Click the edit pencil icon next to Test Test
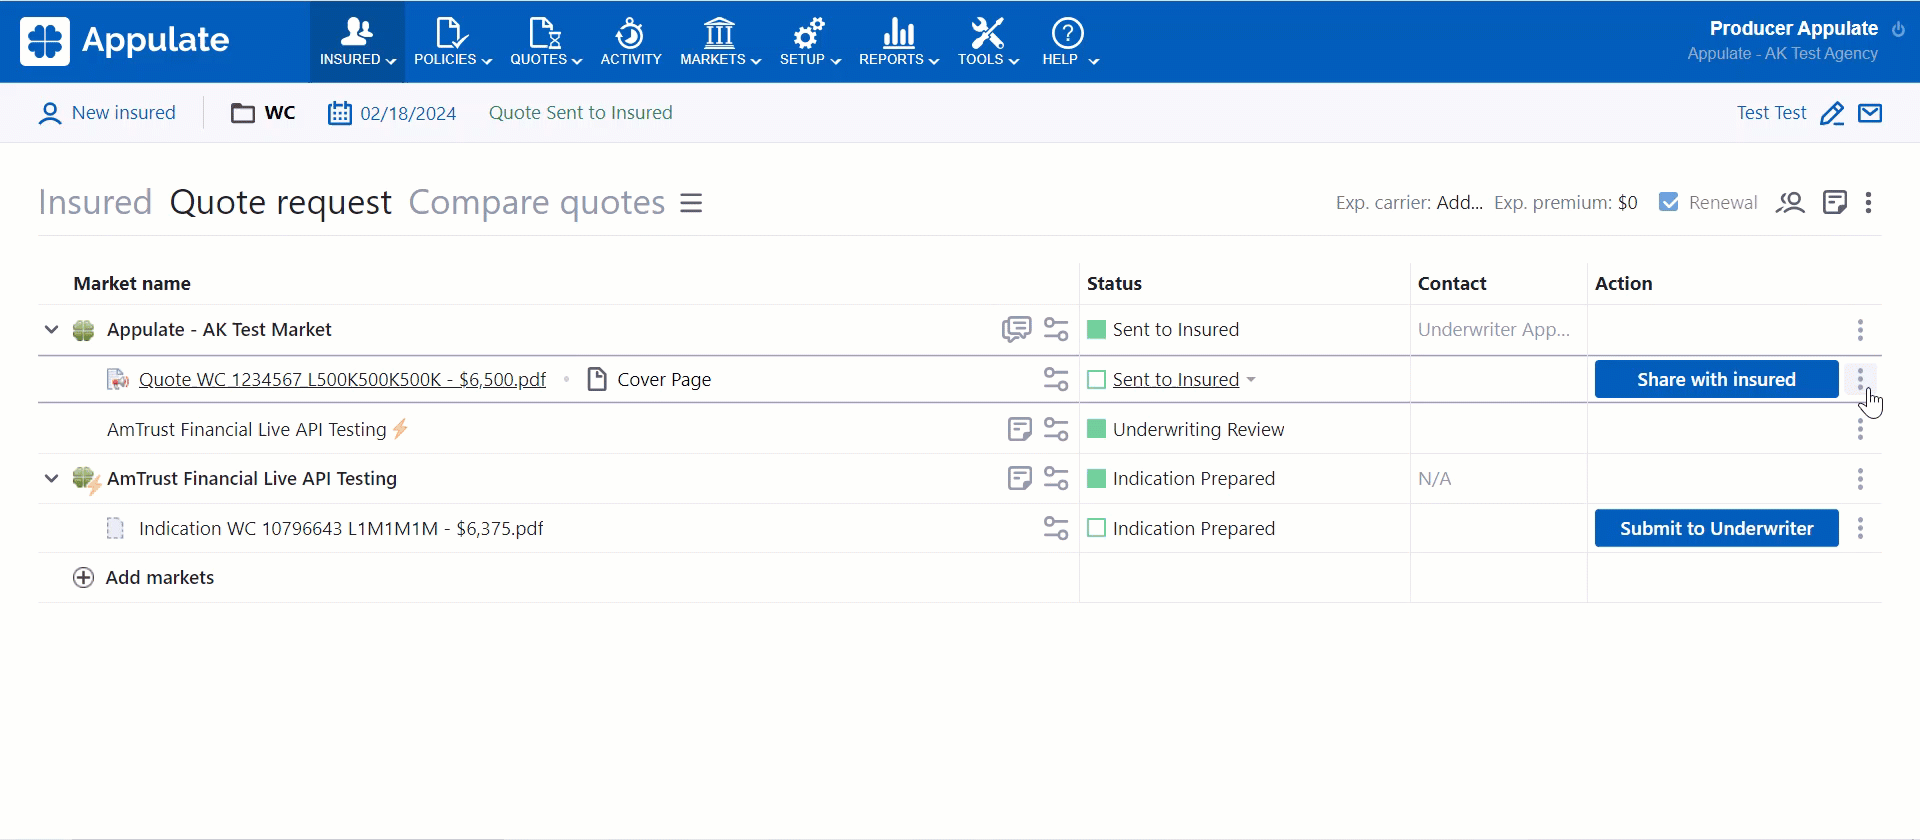The image size is (1920, 840). tap(1831, 113)
